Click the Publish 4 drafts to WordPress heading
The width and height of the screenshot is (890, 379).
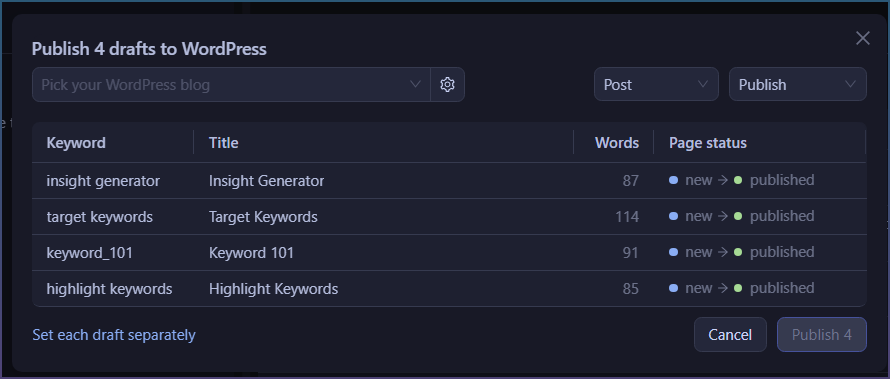click(x=149, y=49)
